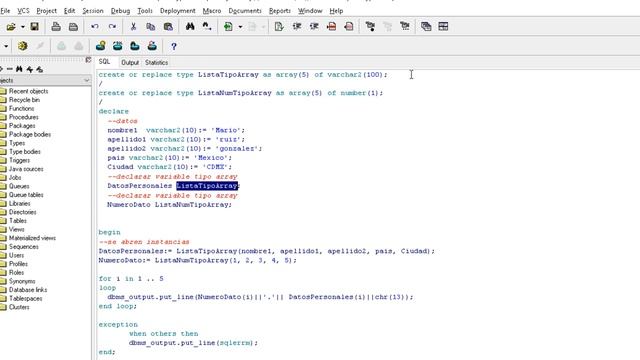The image size is (640, 360).
Task: Open the Project menu
Action: tap(47, 11)
